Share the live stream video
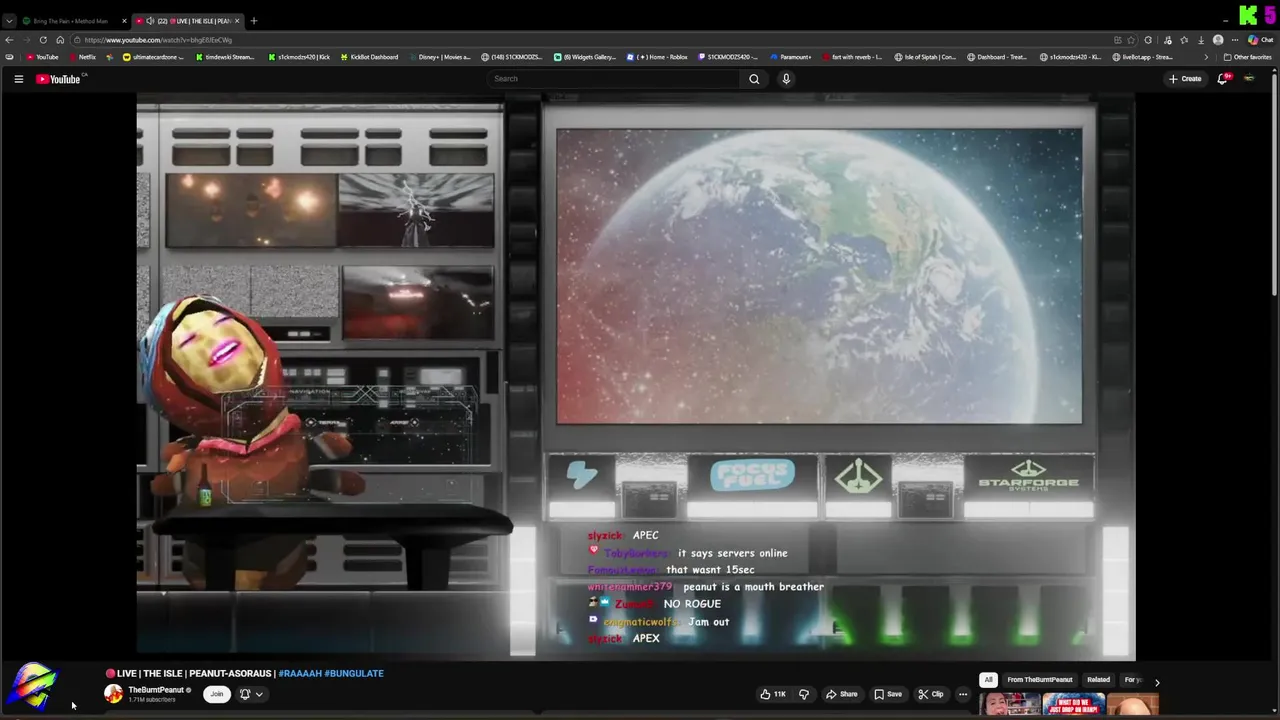Viewport: 1280px width, 720px height. tap(842, 694)
